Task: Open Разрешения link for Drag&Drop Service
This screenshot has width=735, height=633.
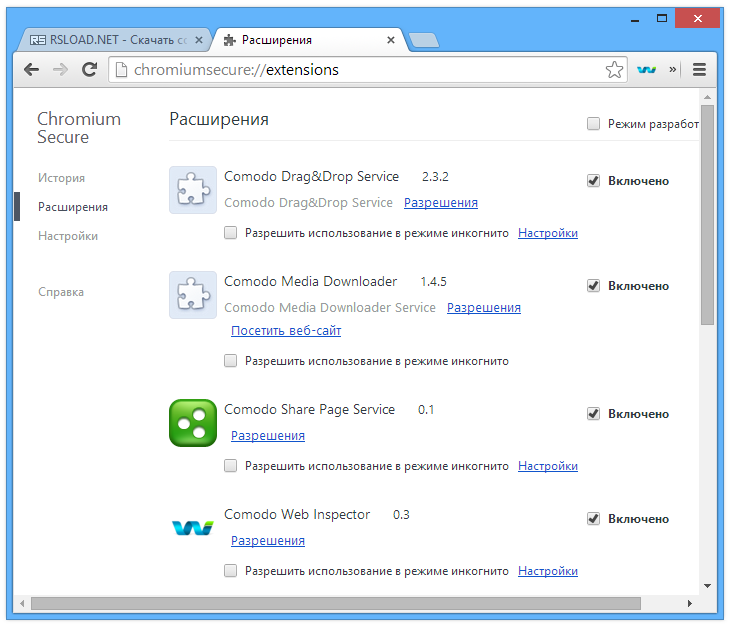Action: coord(441,203)
